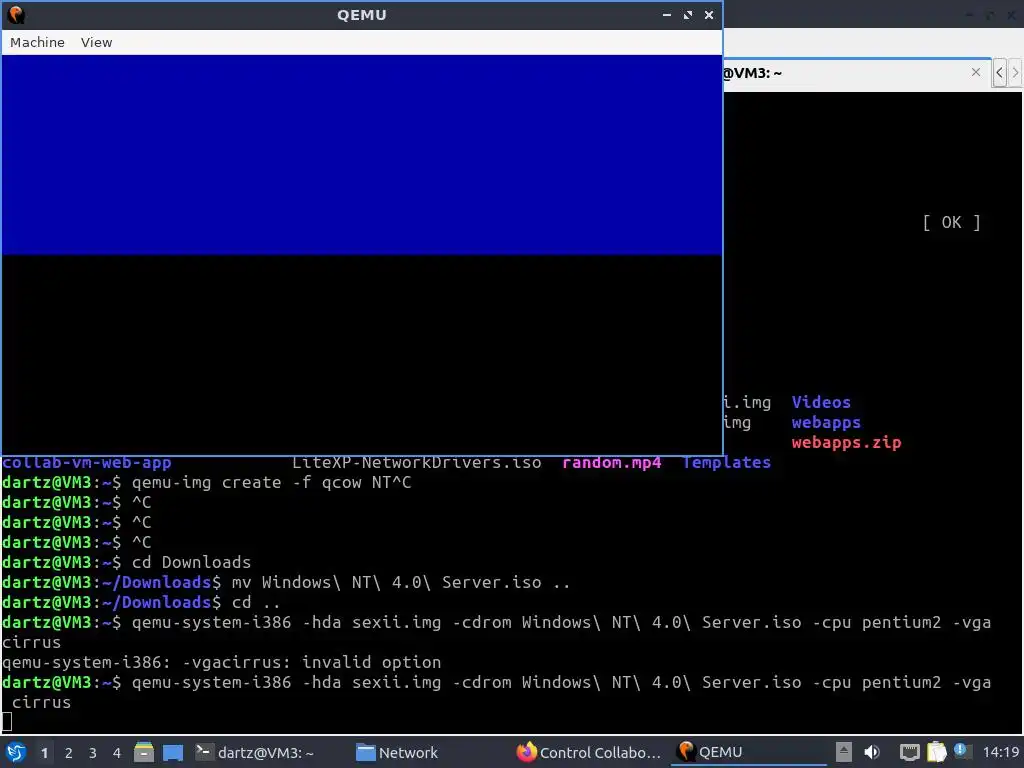1024x768 pixels.
Task: Switch to workspace 1
Action: [x=44, y=753]
